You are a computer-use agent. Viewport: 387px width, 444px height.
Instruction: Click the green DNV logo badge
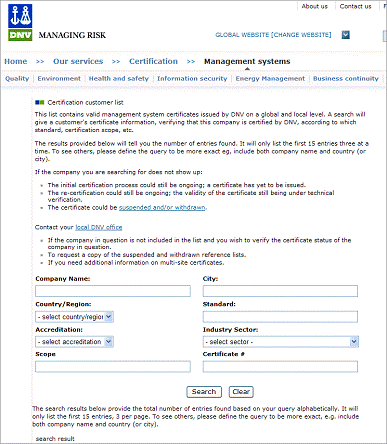click(20, 35)
